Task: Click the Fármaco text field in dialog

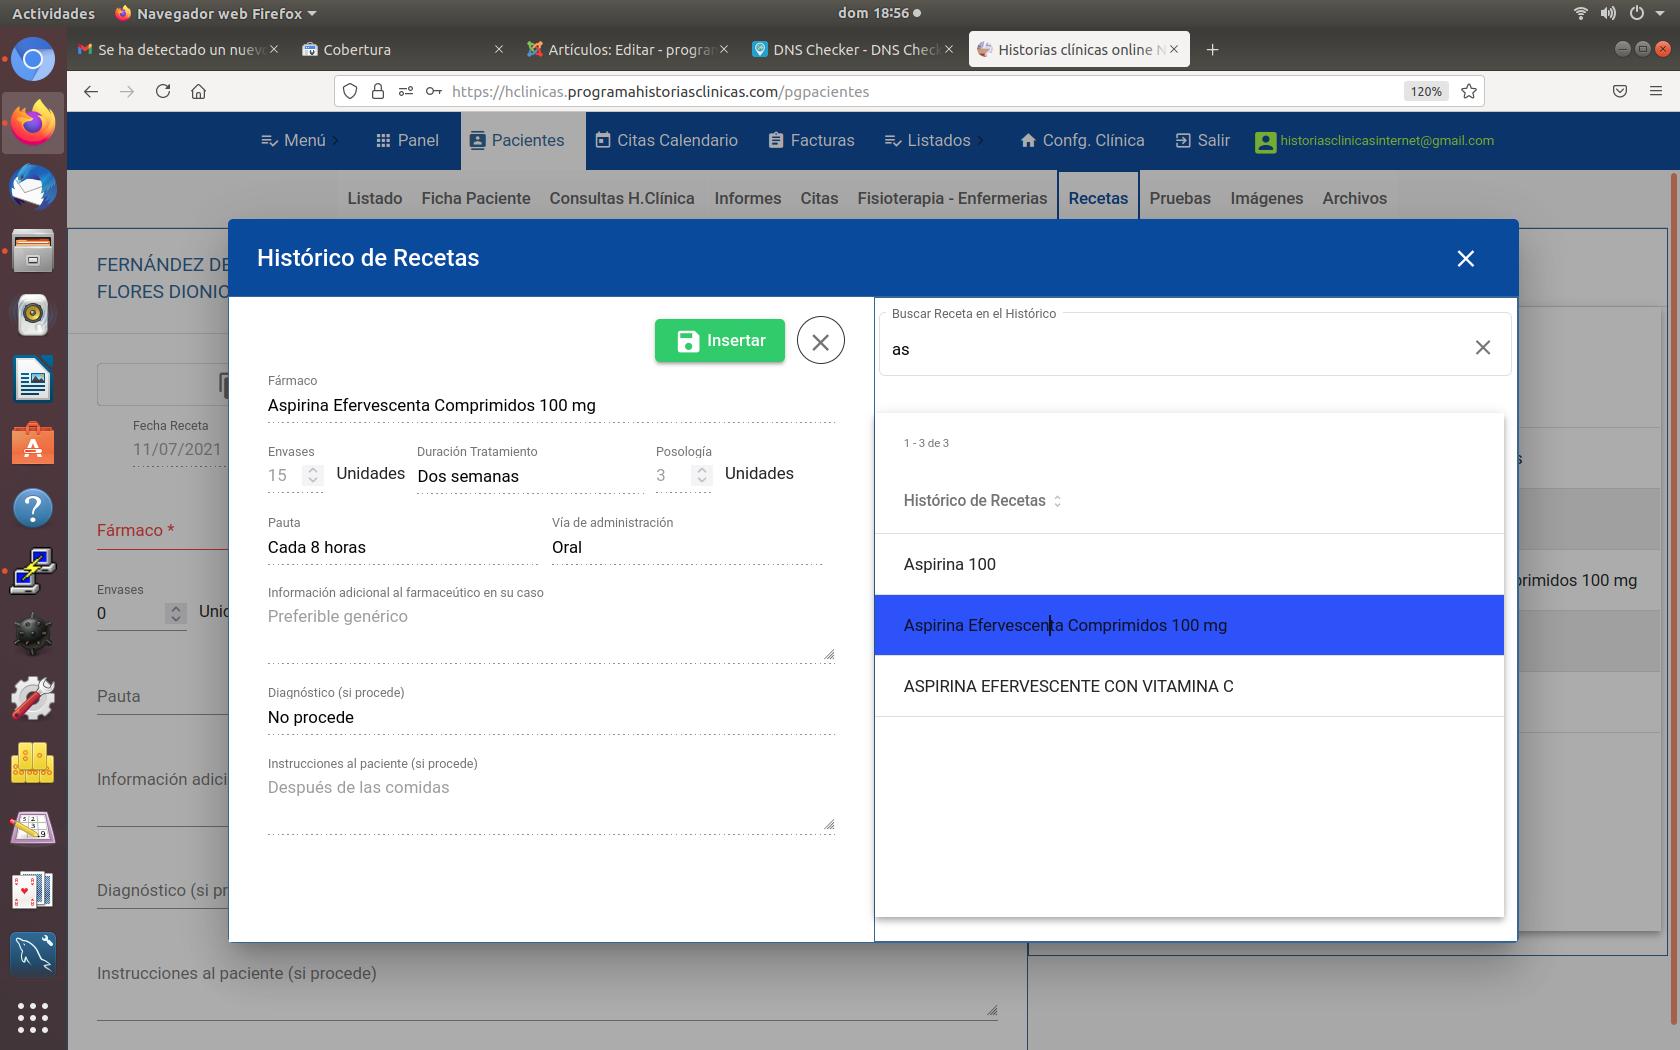Action: pos(550,405)
